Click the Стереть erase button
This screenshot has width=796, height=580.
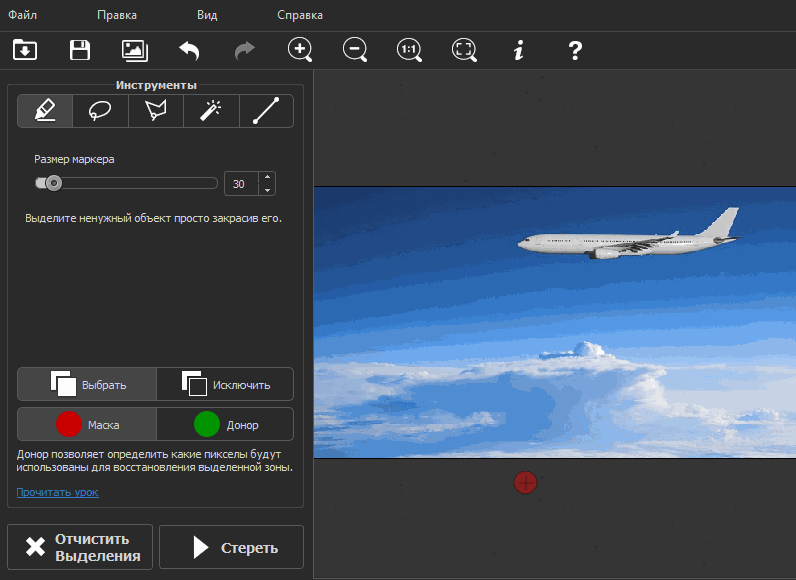(x=231, y=547)
